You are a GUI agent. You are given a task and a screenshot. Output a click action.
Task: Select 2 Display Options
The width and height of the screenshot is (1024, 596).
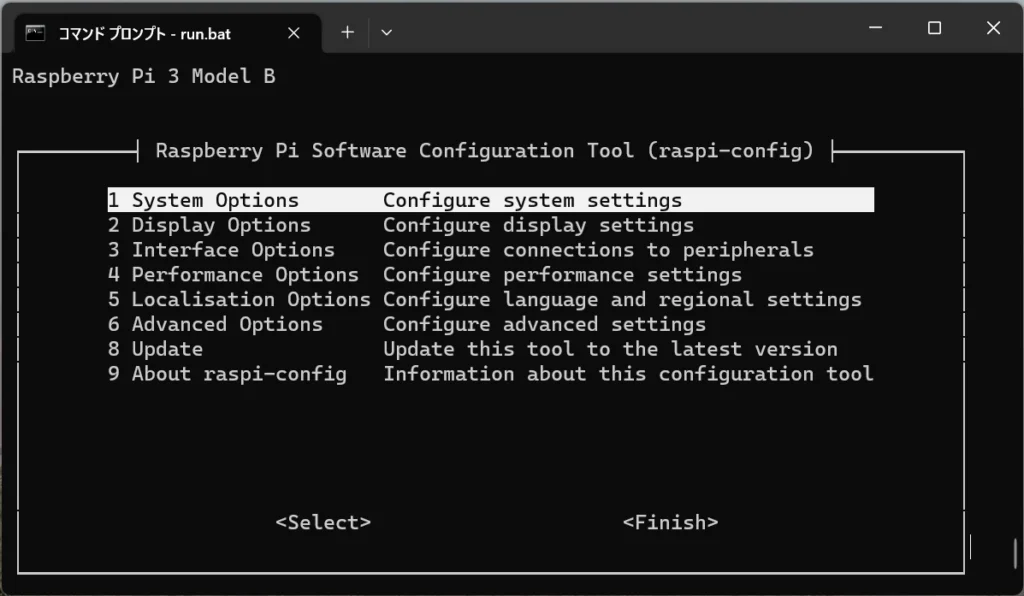(210, 225)
